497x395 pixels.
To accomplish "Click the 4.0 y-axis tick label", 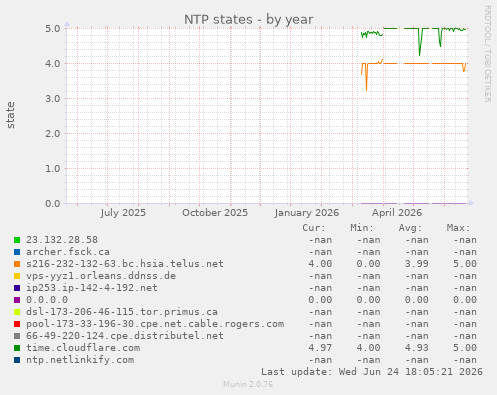I will [53, 63].
